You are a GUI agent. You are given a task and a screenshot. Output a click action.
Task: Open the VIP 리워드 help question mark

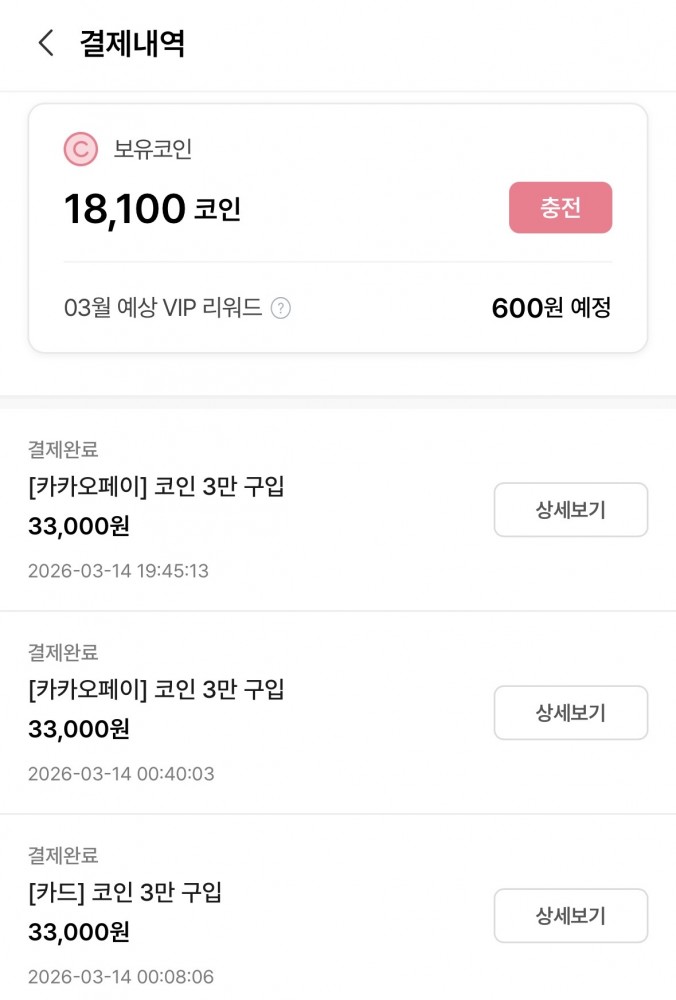(x=281, y=308)
